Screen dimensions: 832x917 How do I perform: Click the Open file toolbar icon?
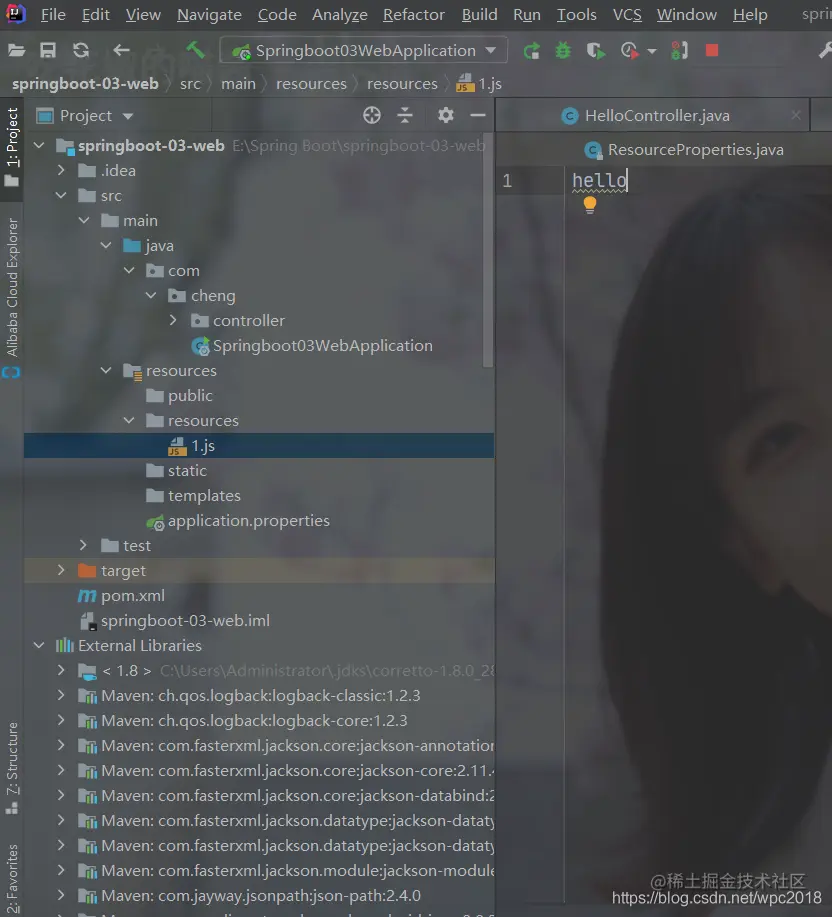16,51
